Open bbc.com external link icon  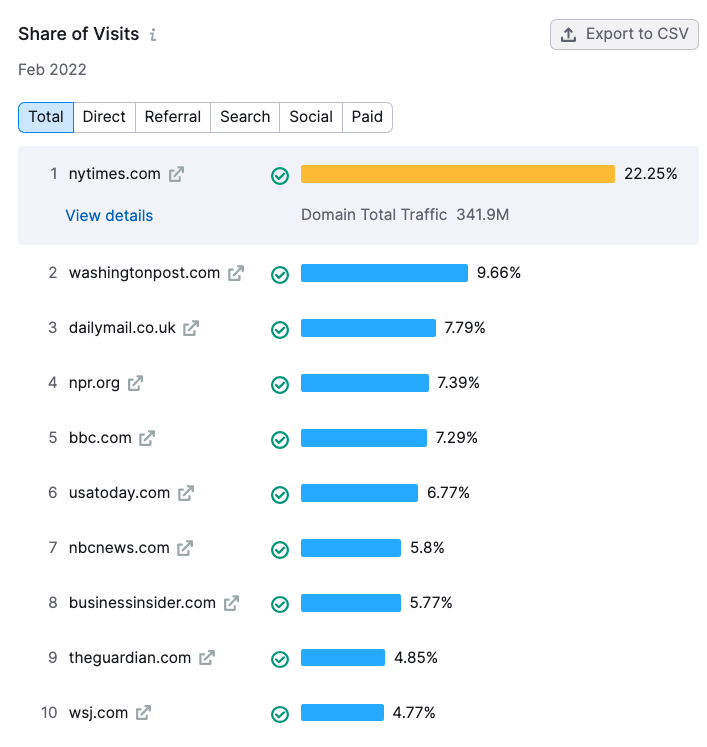tap(147, 438)
